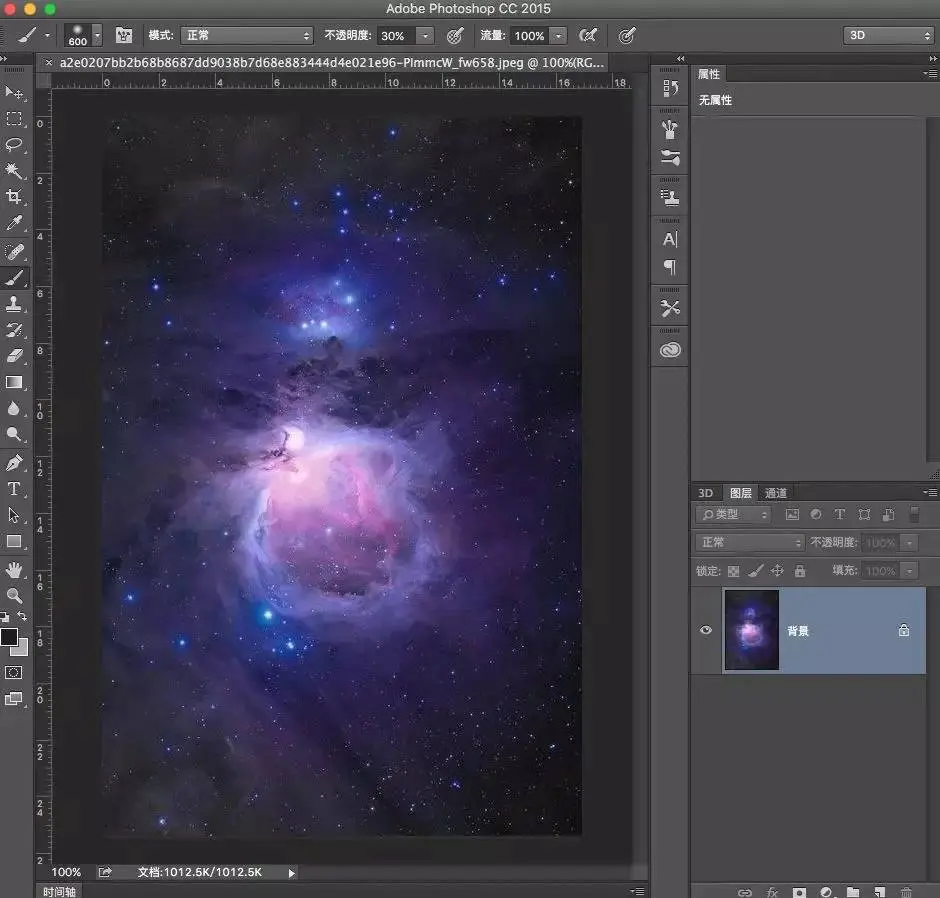Select the Hand tool

coord(14,569)
